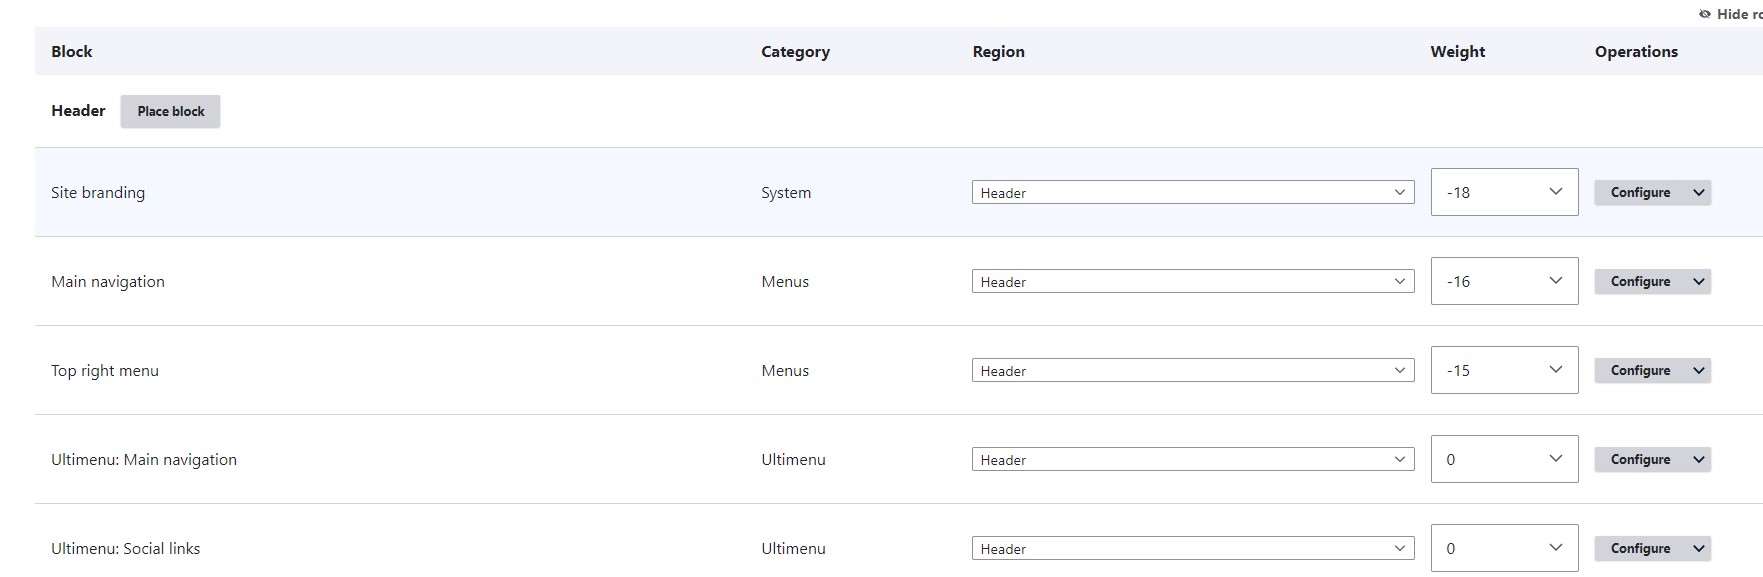Image resolution: width=1763 pixels, height=577 pixels.
Task: Open Weight select for Ultimenu: Main navigation
Action: point(1503,459)
